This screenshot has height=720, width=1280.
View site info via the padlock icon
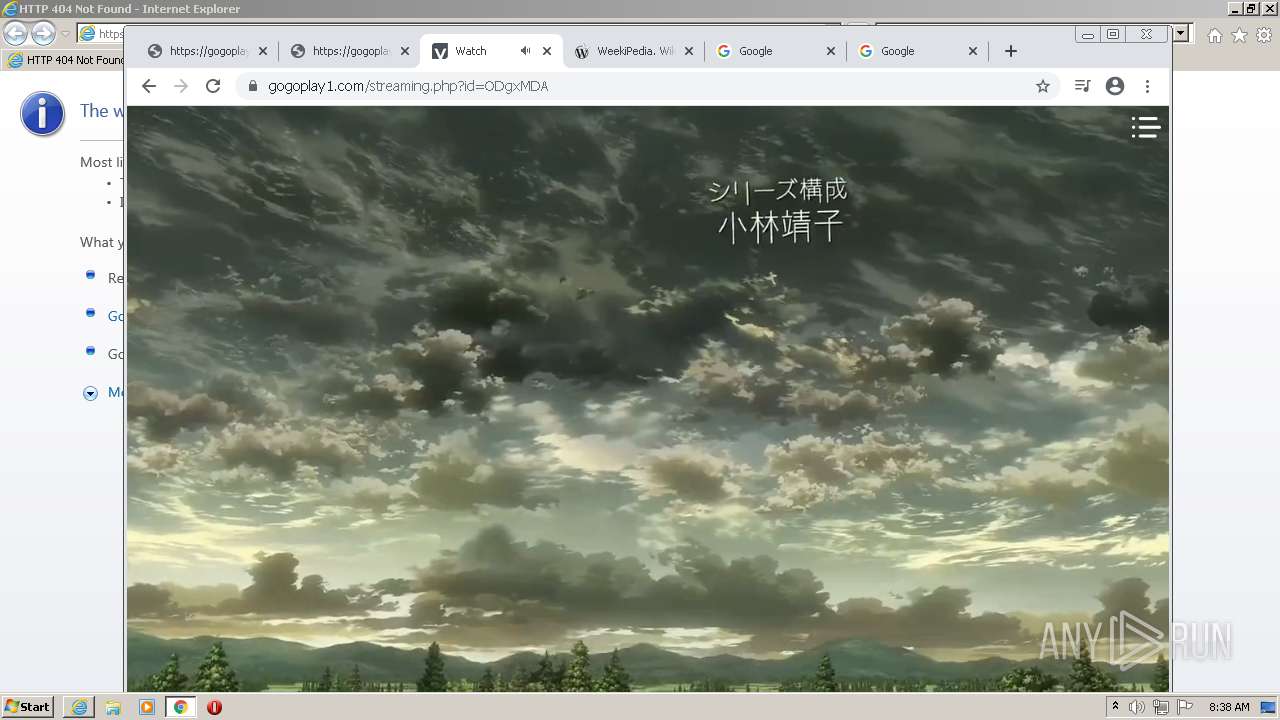pos(252,86)
